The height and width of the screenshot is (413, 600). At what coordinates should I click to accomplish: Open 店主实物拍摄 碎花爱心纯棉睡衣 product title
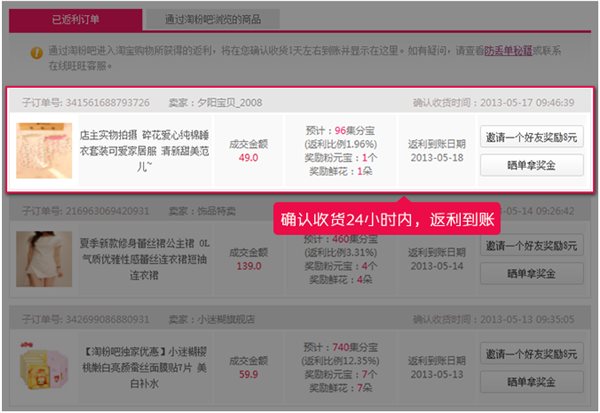pos(145,151)
